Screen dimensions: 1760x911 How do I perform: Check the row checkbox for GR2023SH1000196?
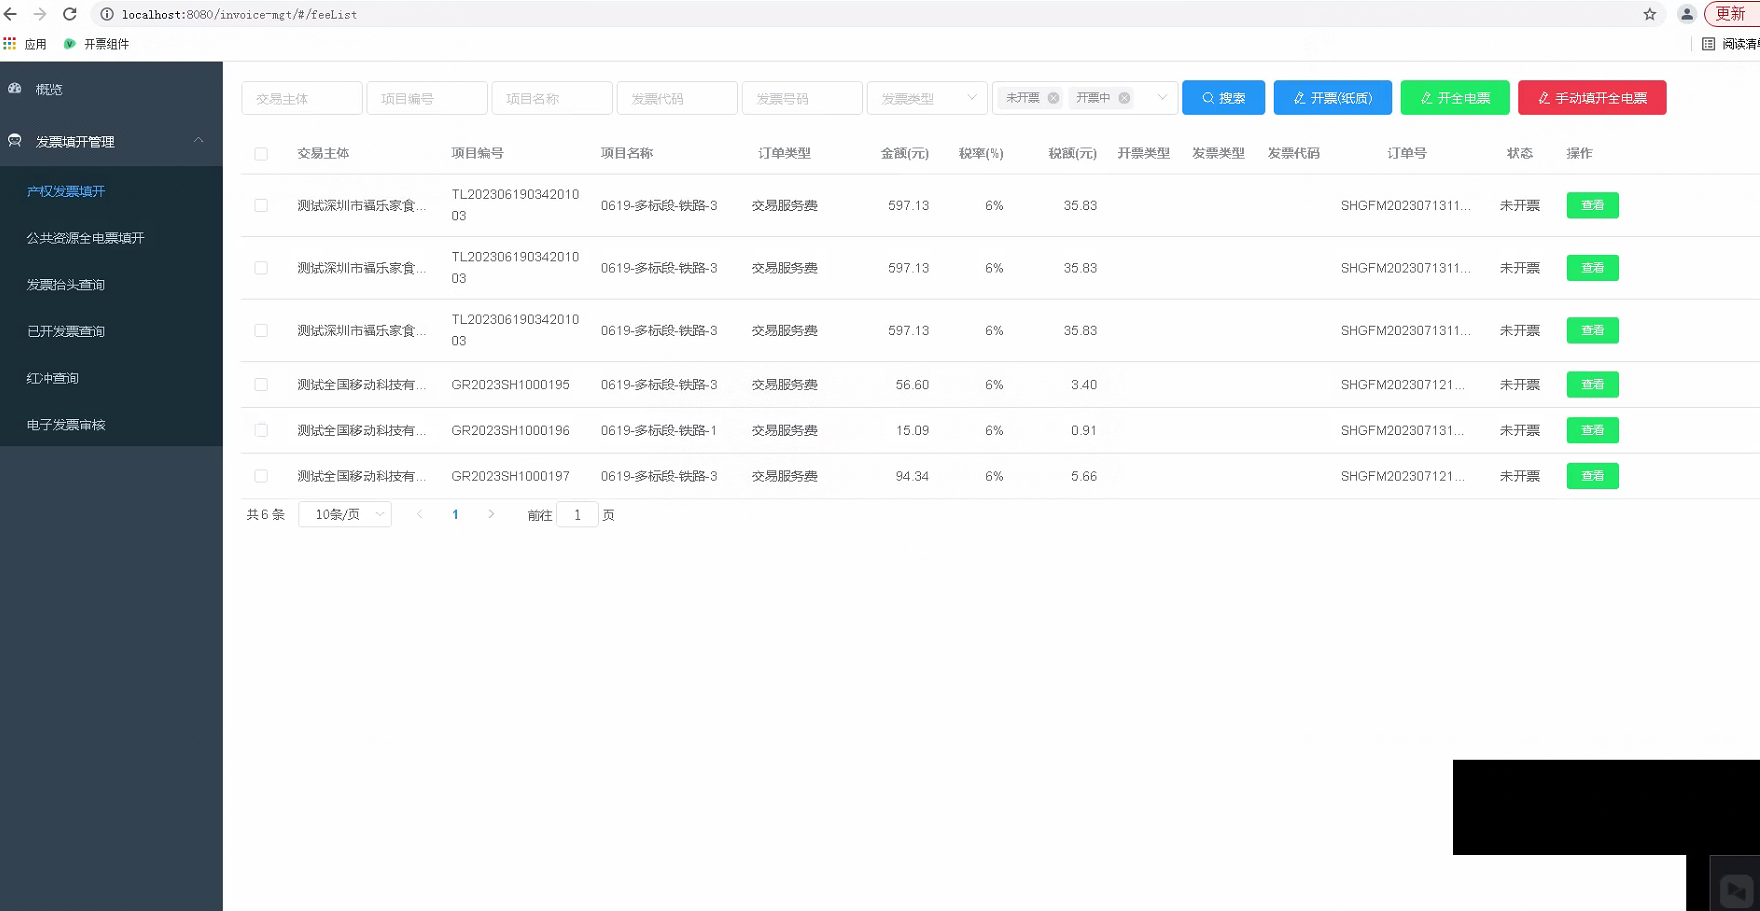(x=261, y=430)
